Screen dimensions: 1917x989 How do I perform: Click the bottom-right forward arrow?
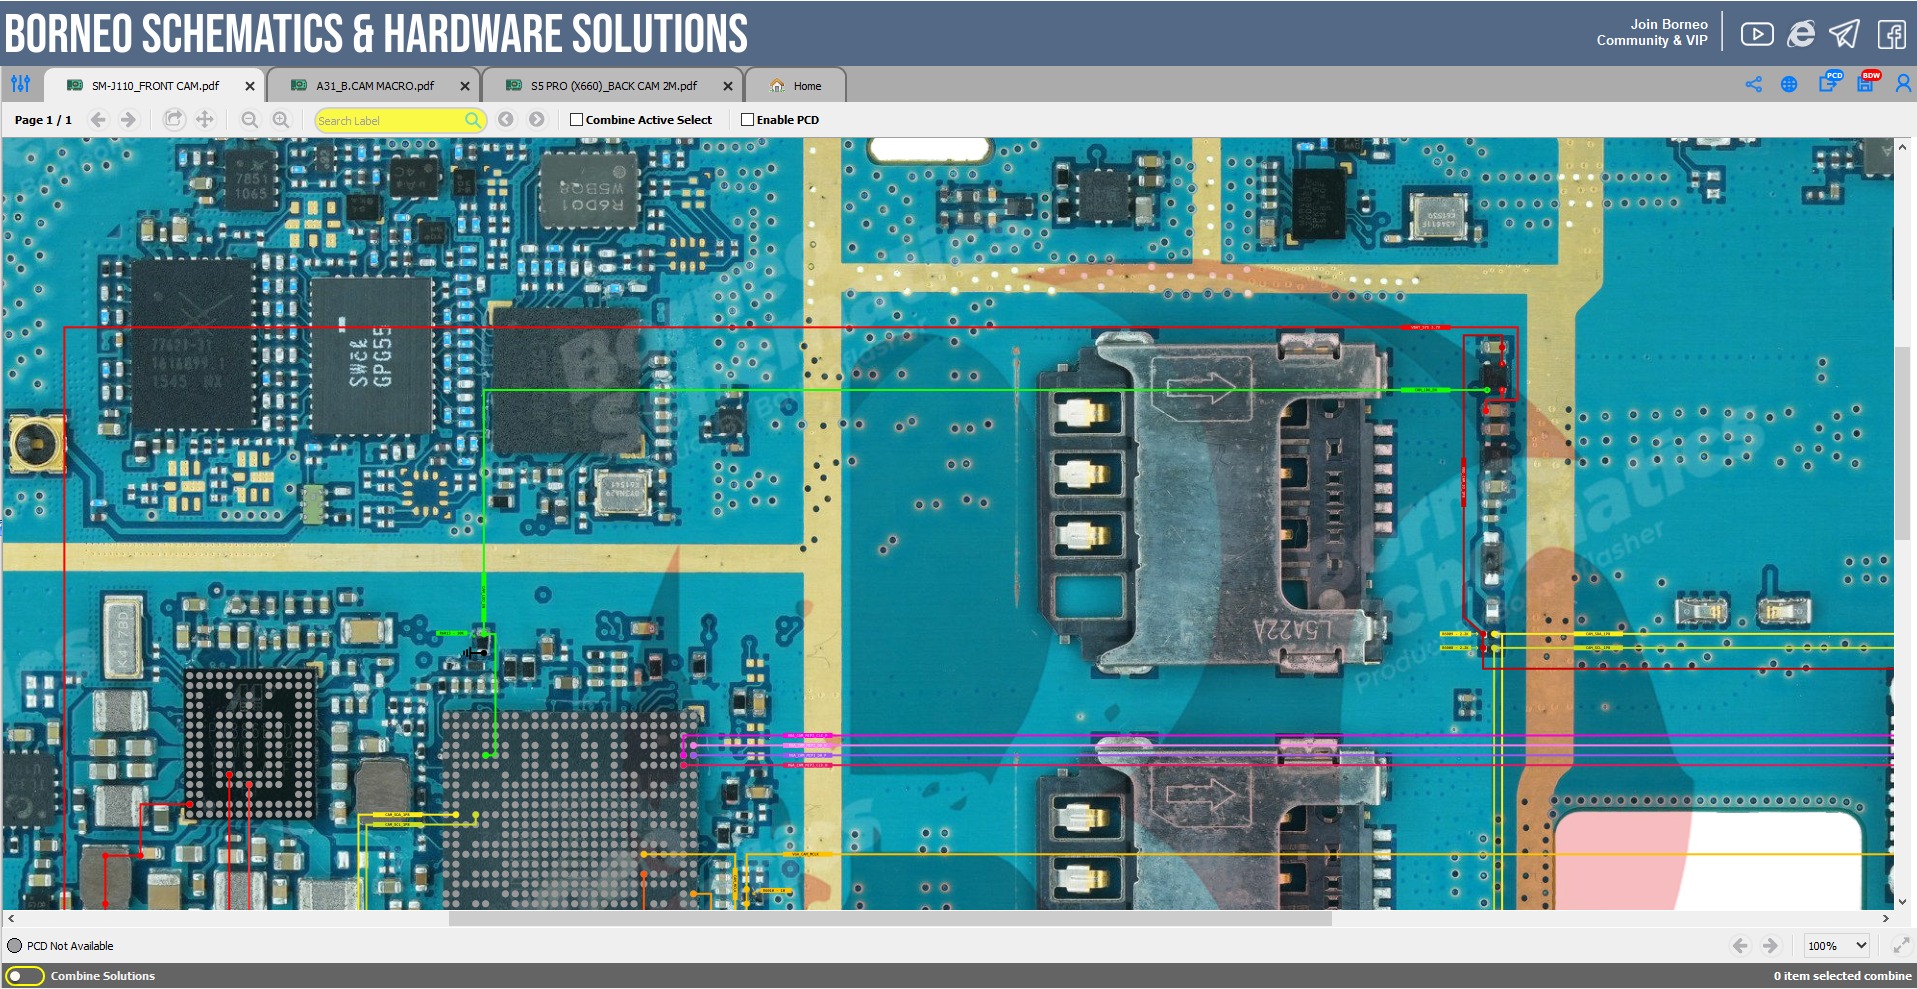tap(1771, 946)
